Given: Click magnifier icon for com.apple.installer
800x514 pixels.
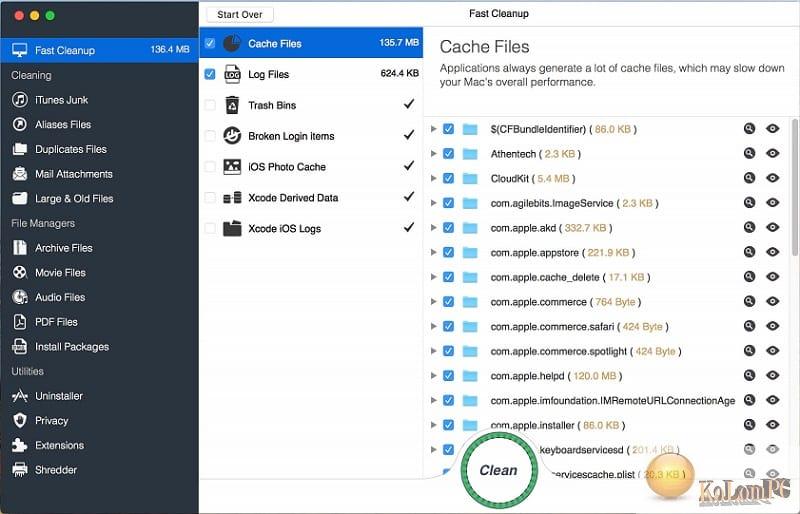Looking at the screenshot, I should point(749,424).
